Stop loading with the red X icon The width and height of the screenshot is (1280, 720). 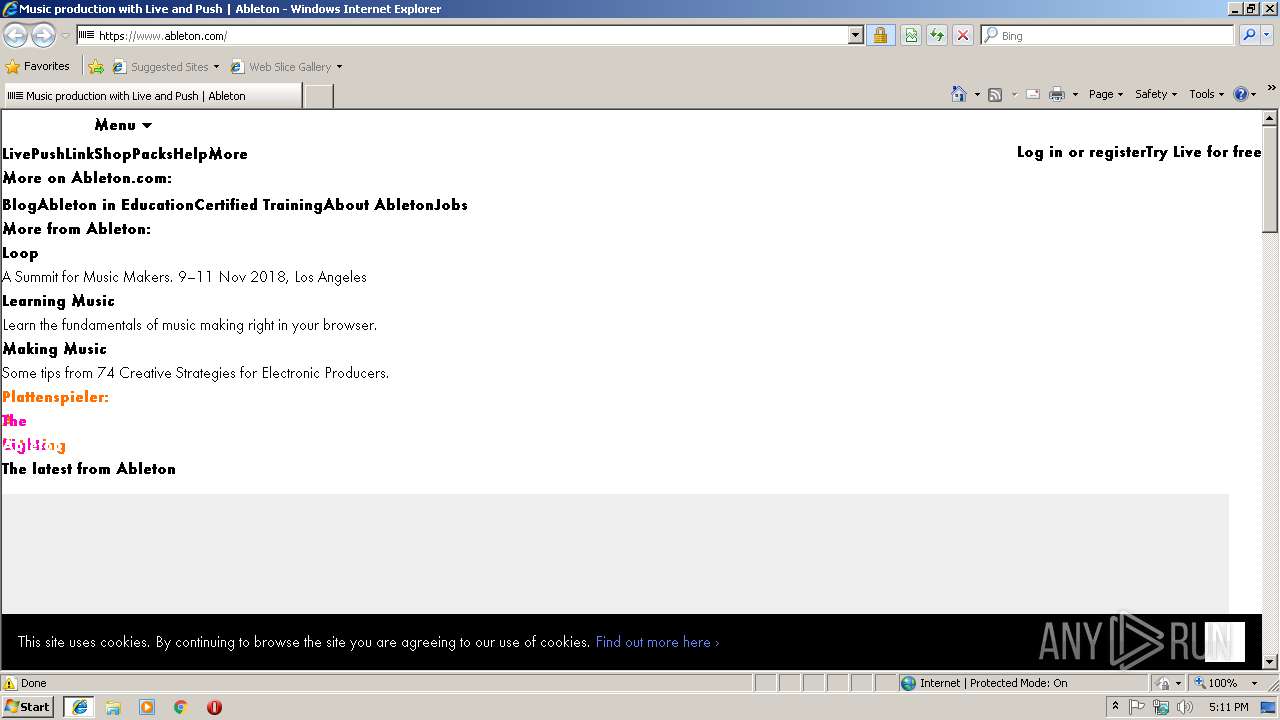tap(963, 35)
